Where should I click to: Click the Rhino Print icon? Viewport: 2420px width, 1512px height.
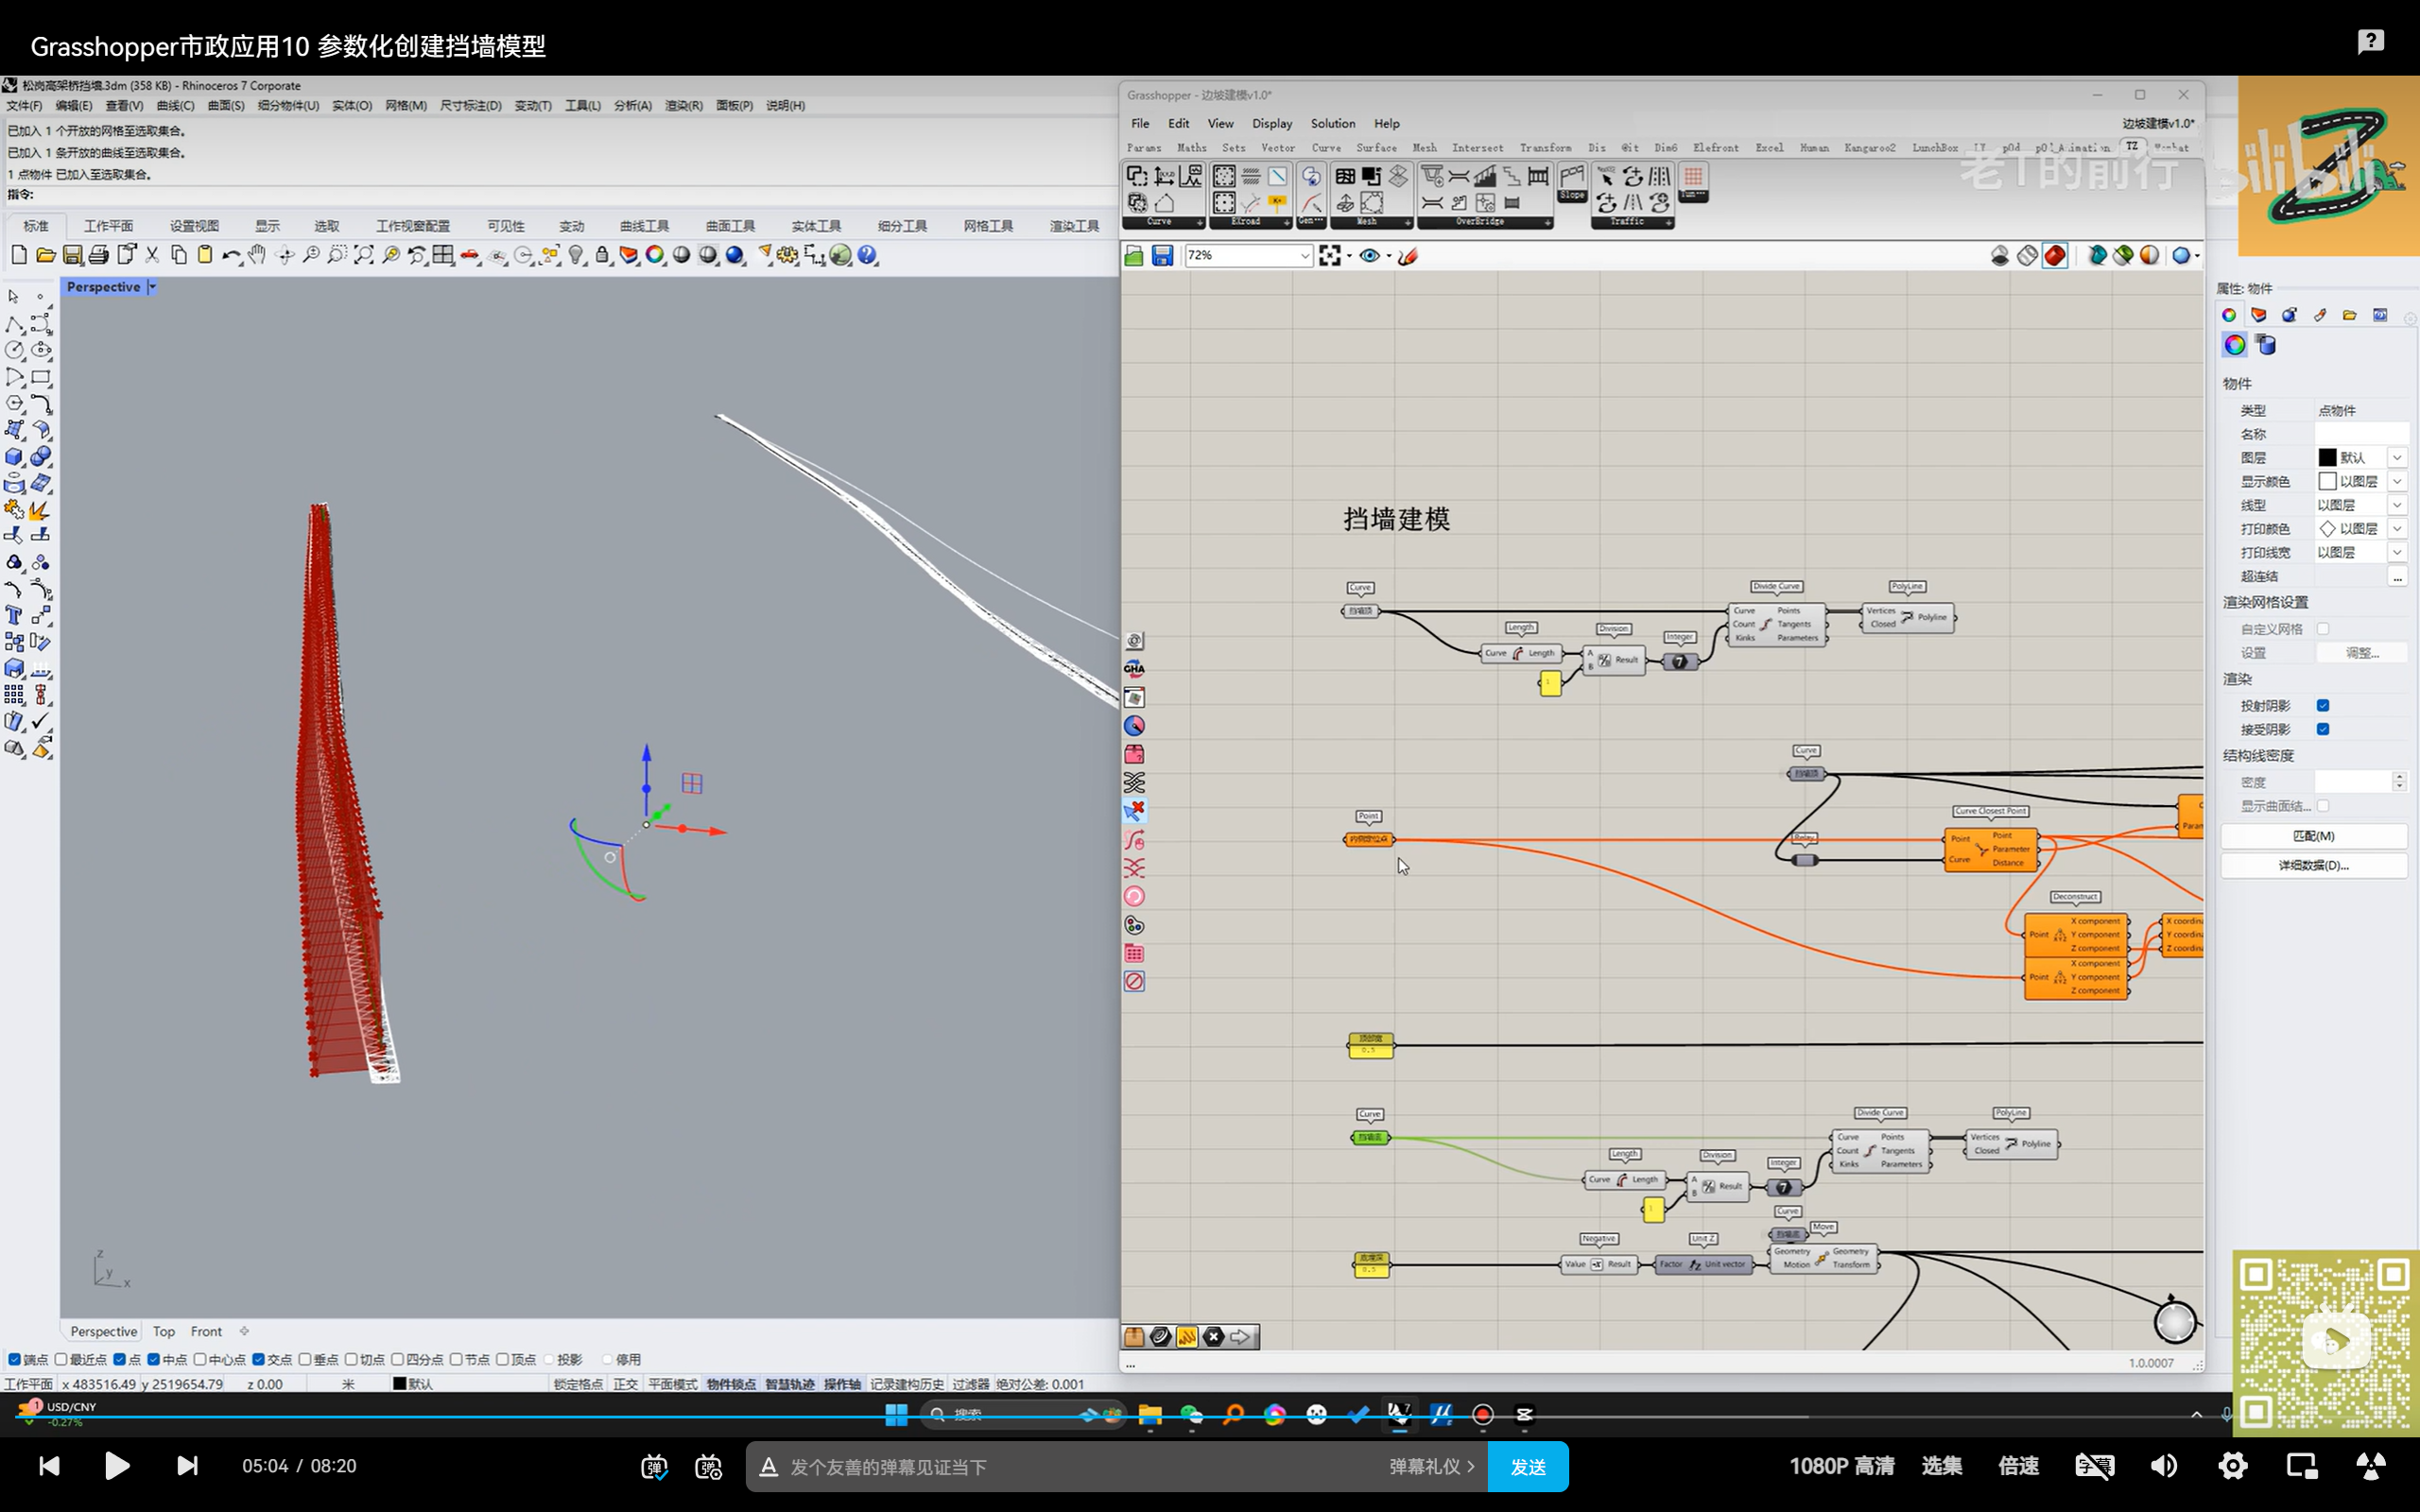click(x=98, y=255)
